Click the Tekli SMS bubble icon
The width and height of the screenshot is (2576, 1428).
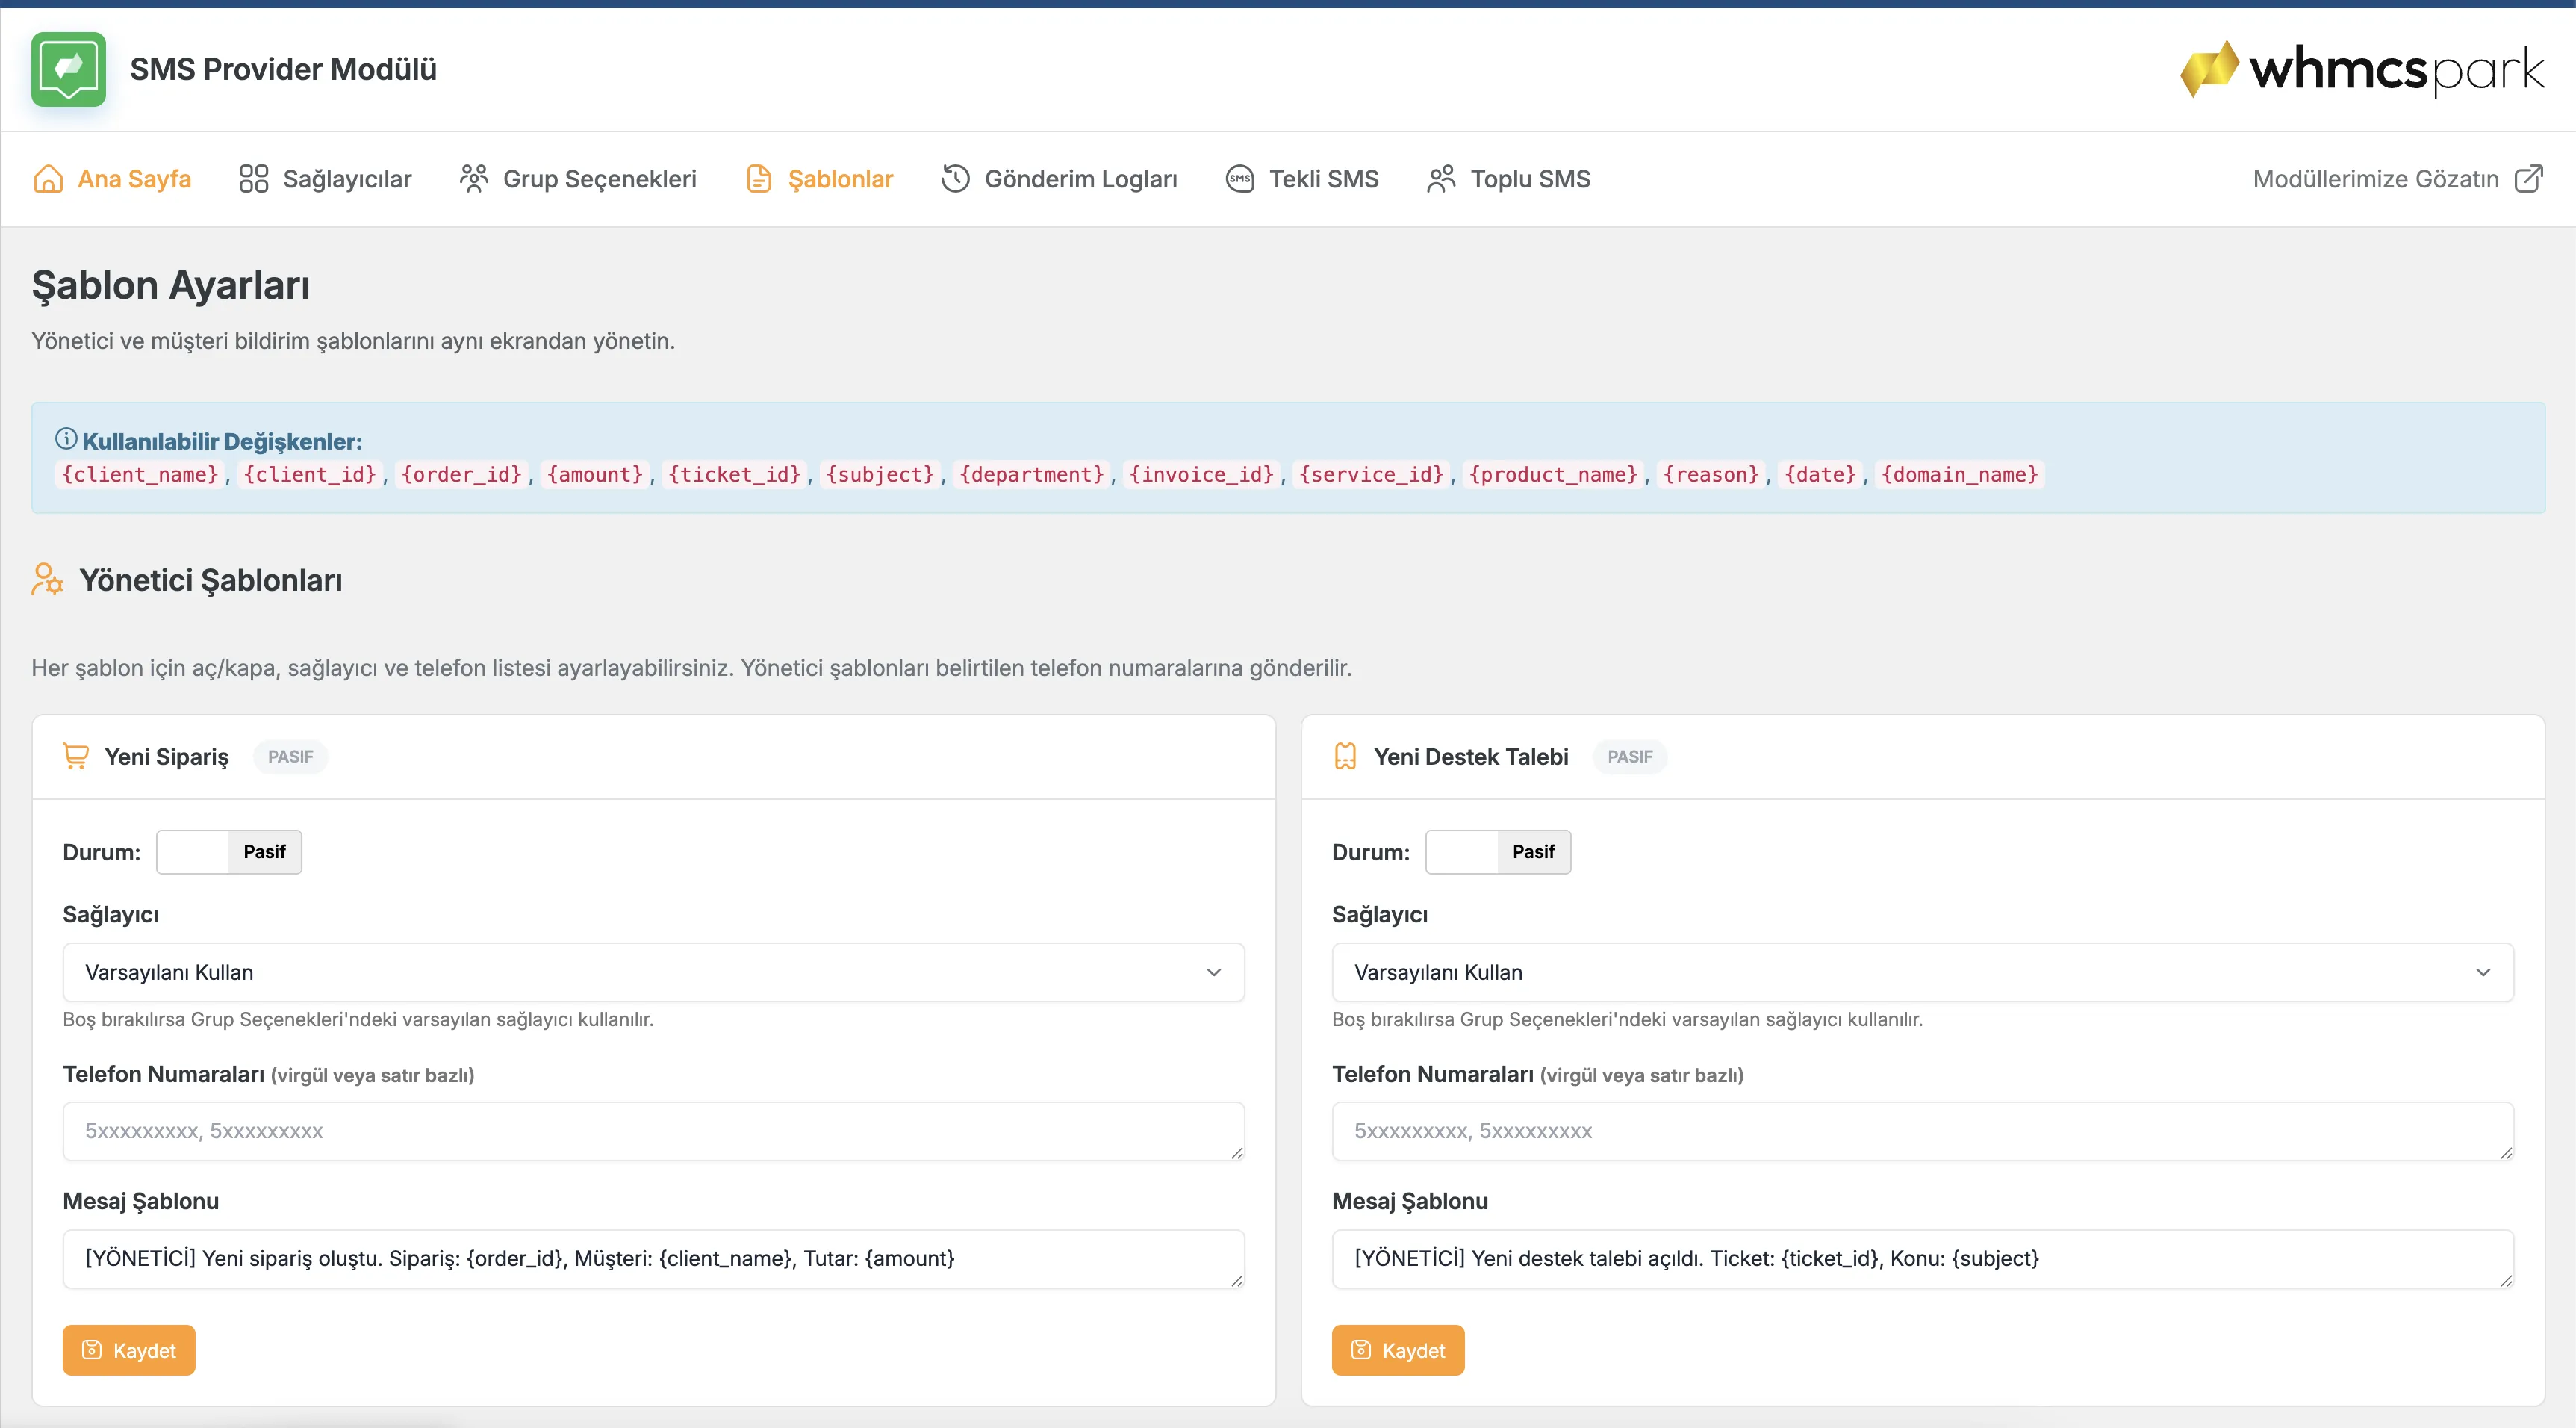[1240, 179]
